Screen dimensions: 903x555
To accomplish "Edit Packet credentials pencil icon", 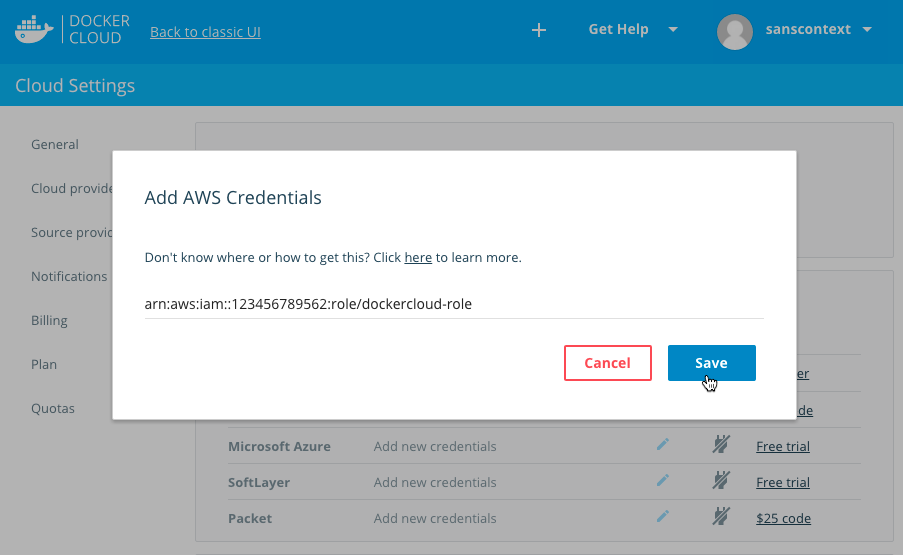I will click(662, 518).
